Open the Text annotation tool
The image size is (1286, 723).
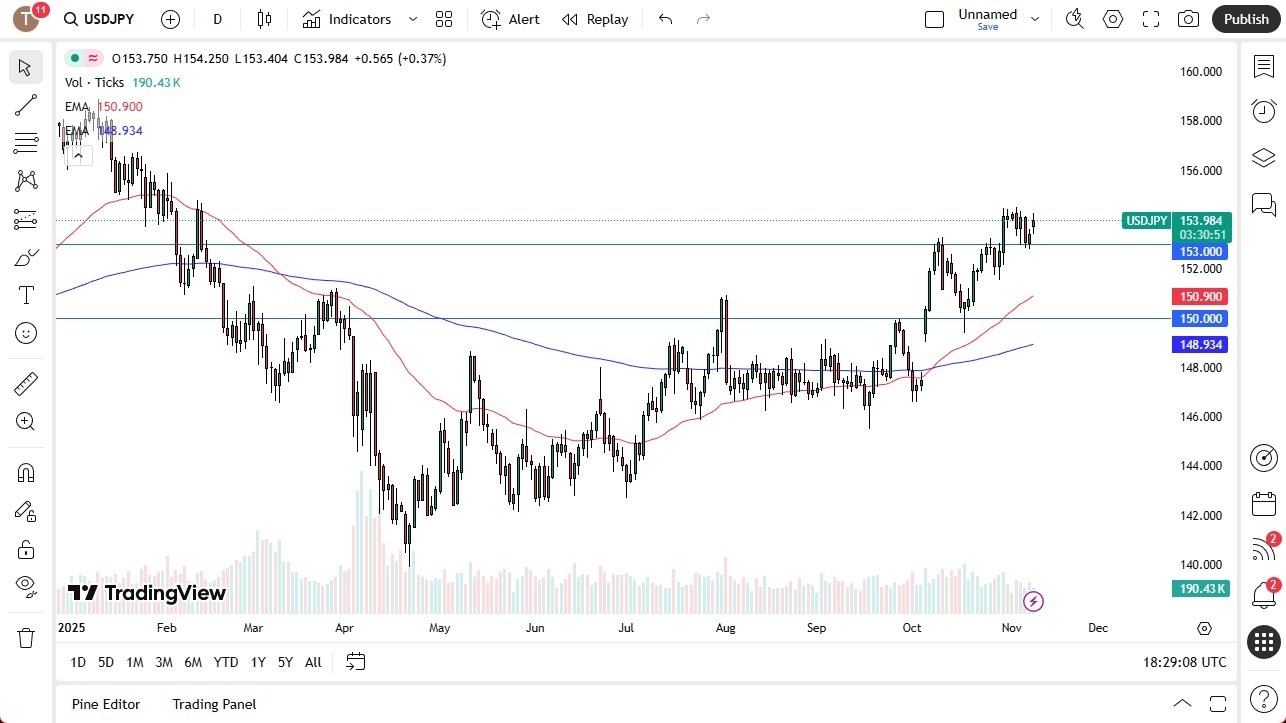tap(25, 294)
